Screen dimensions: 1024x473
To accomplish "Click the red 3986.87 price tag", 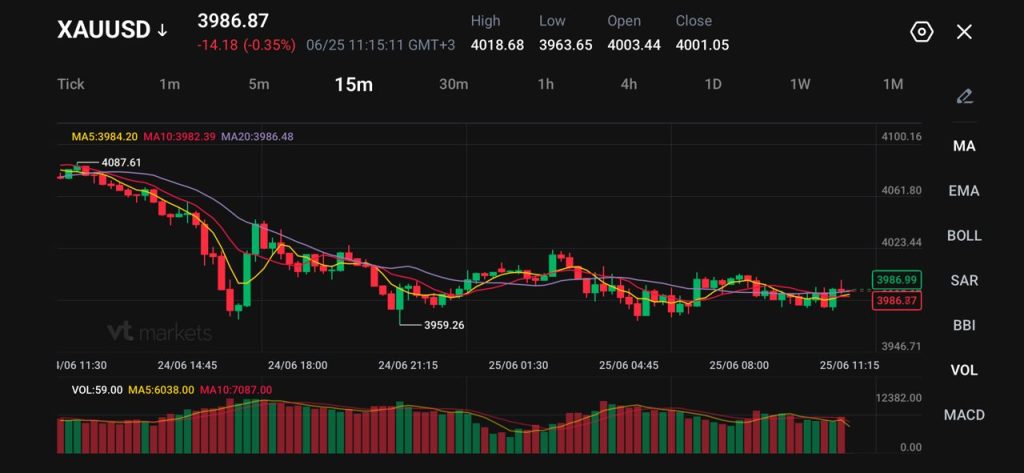I will pyautogui.click(x=896, y=301).
